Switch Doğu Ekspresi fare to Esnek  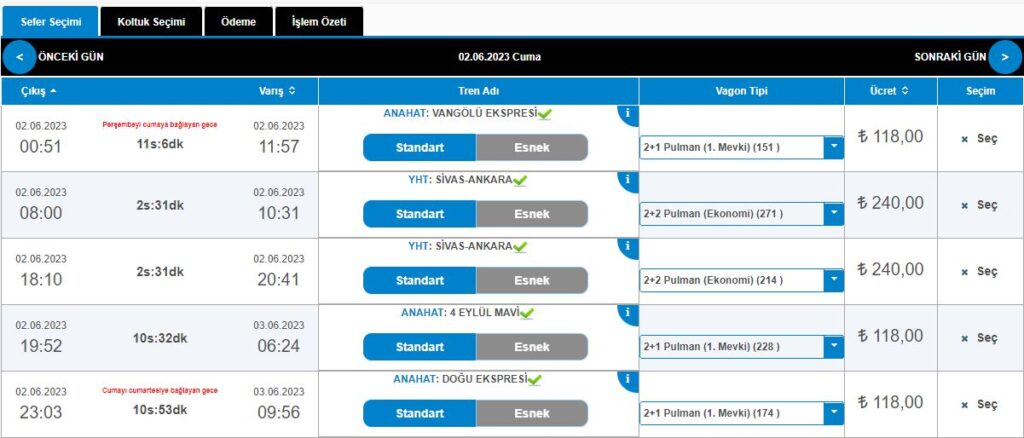pyautogui.click(x=532, y=414)
